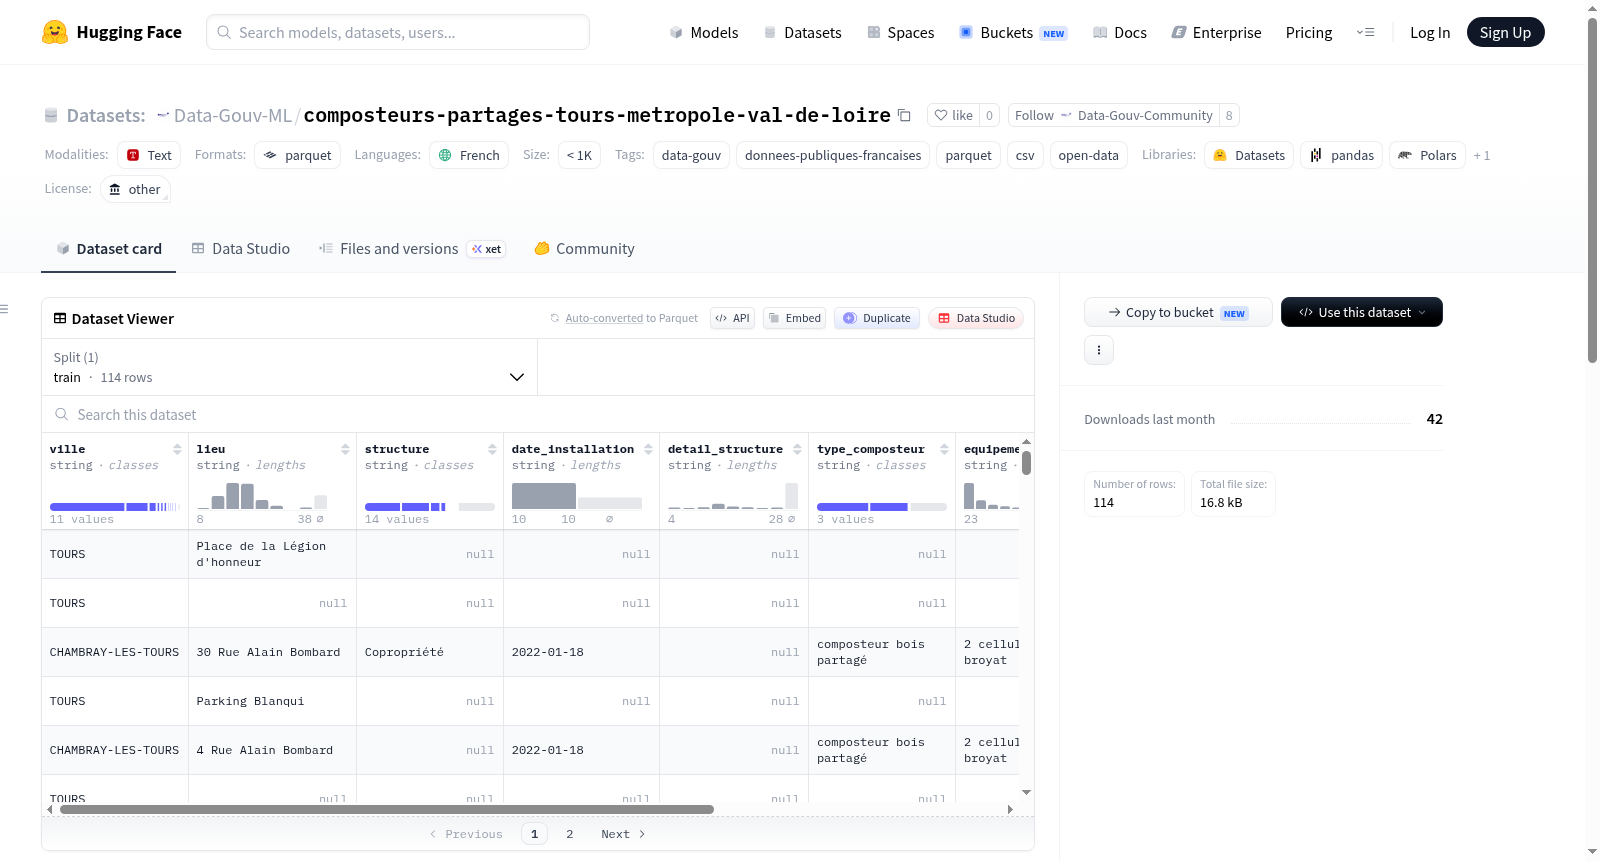Screen dimensions: 1600x861
Task: Click the Sign Up button
Action: (1505, 32)
